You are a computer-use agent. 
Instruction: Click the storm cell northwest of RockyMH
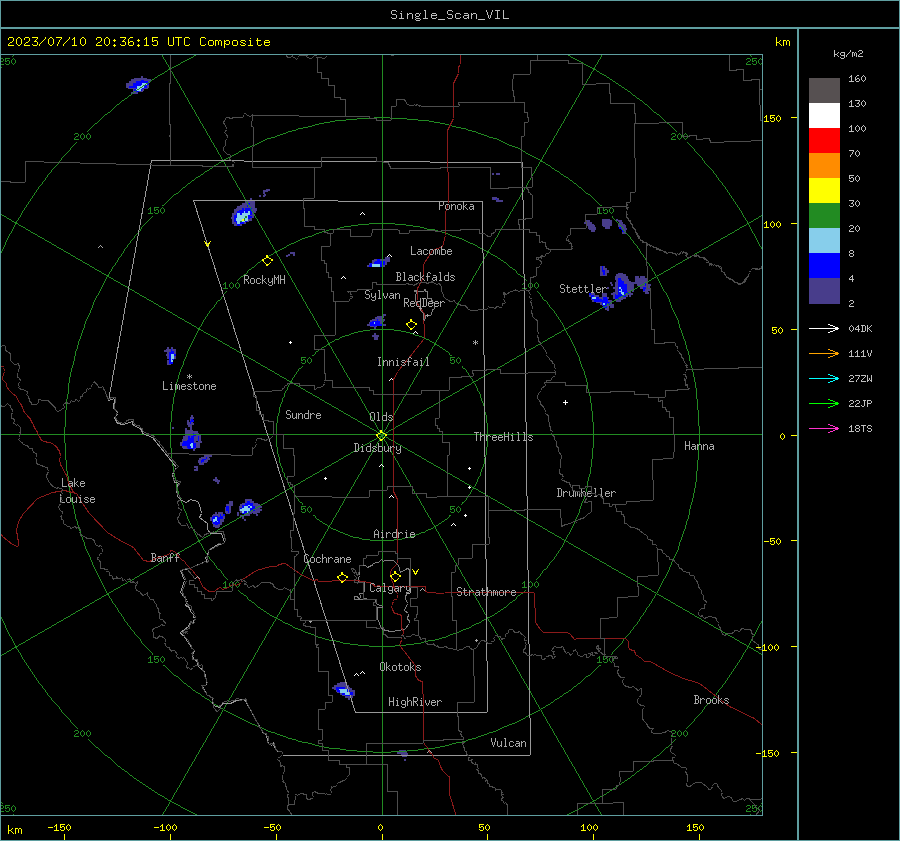[x=243, y=214]
